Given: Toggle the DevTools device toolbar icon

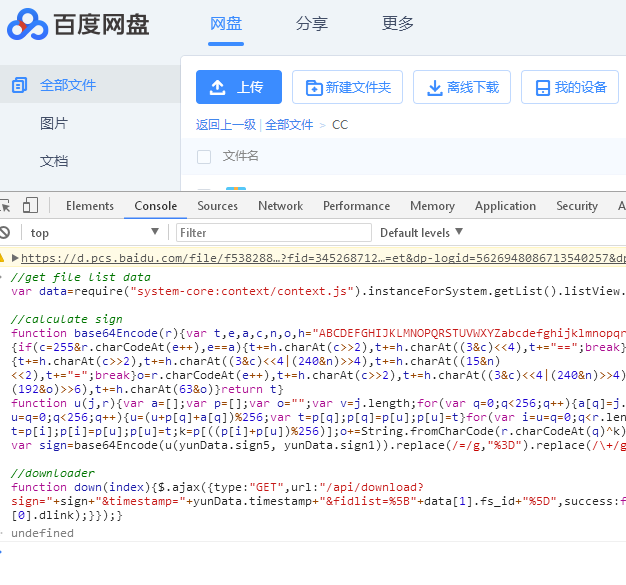Looking at the screenshot, I should coord(30,205).
